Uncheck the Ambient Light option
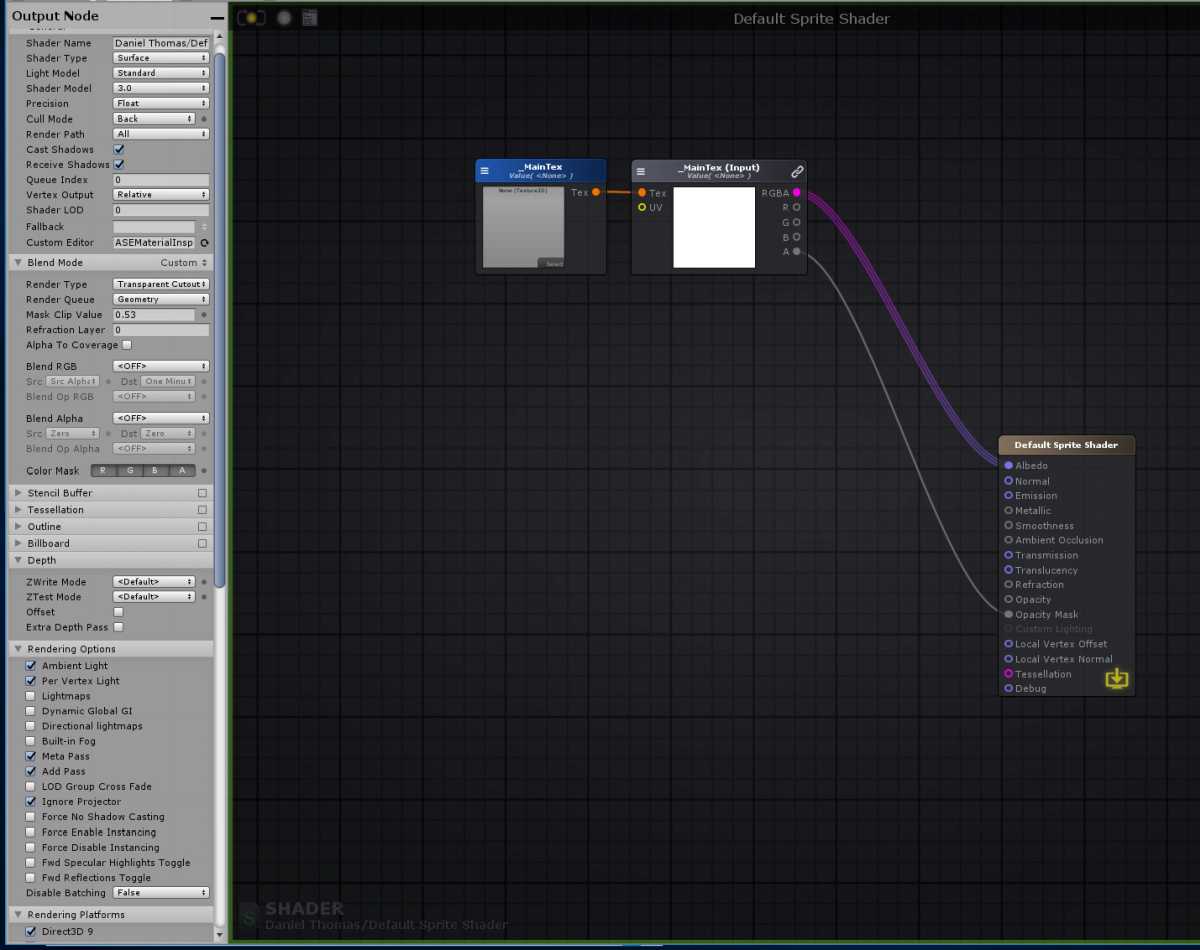Screen dimensions: 1200x950 point(31,666)
